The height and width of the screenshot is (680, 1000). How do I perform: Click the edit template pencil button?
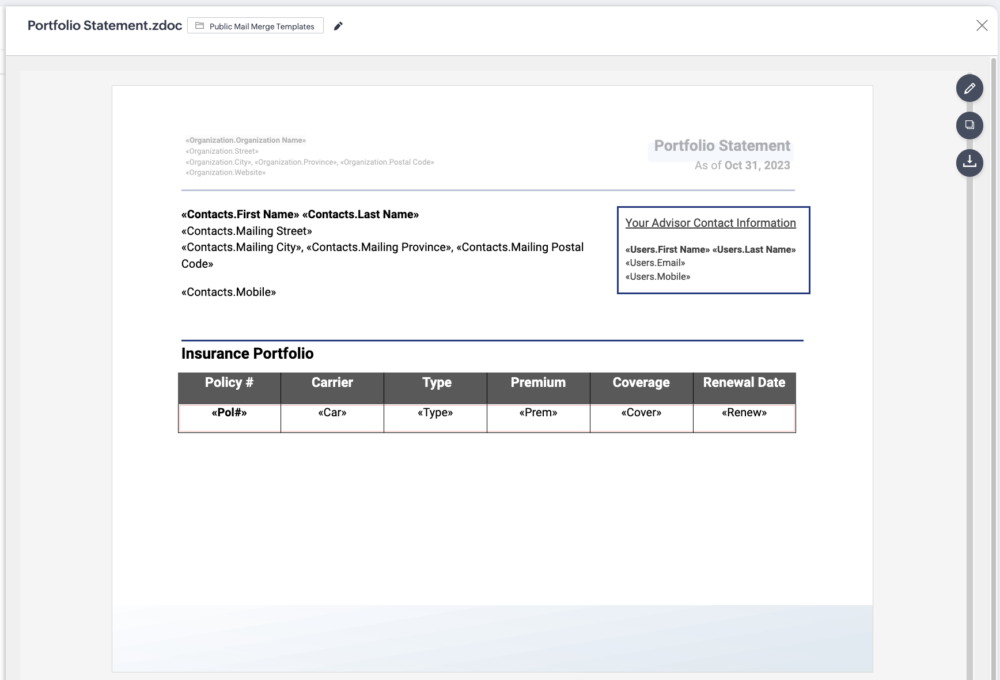click(969, 89)
